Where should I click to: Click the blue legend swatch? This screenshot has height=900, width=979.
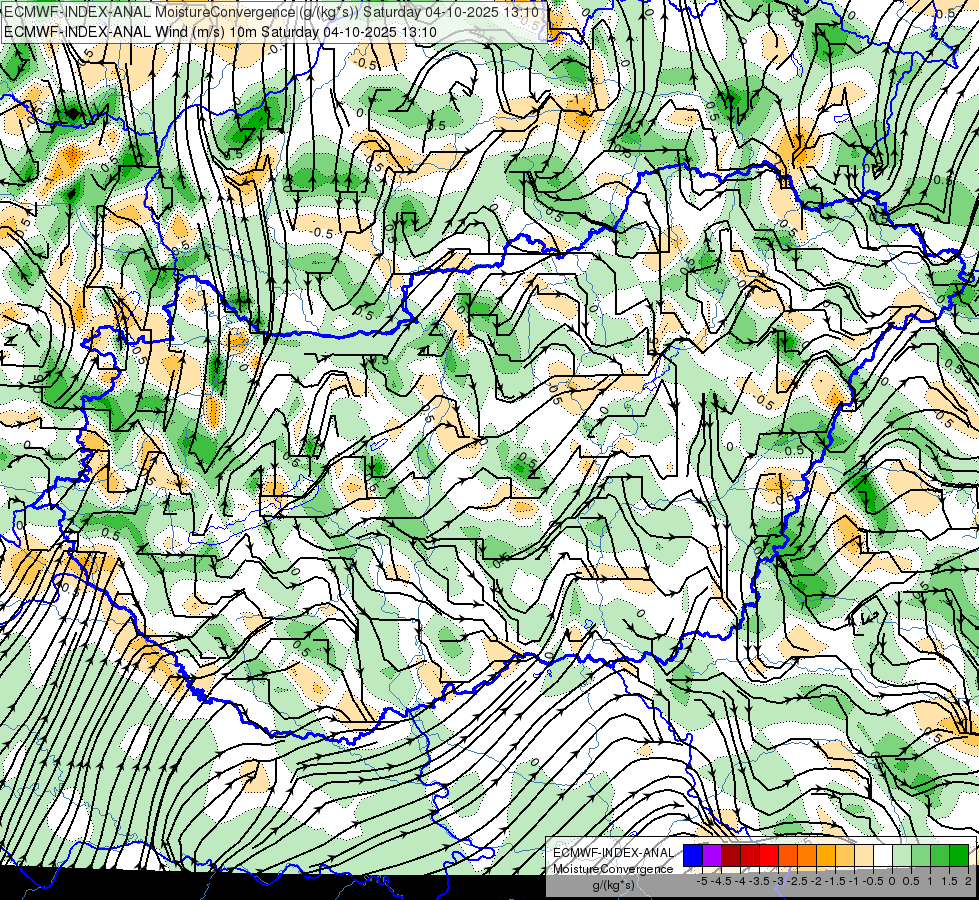click(693, 856)
